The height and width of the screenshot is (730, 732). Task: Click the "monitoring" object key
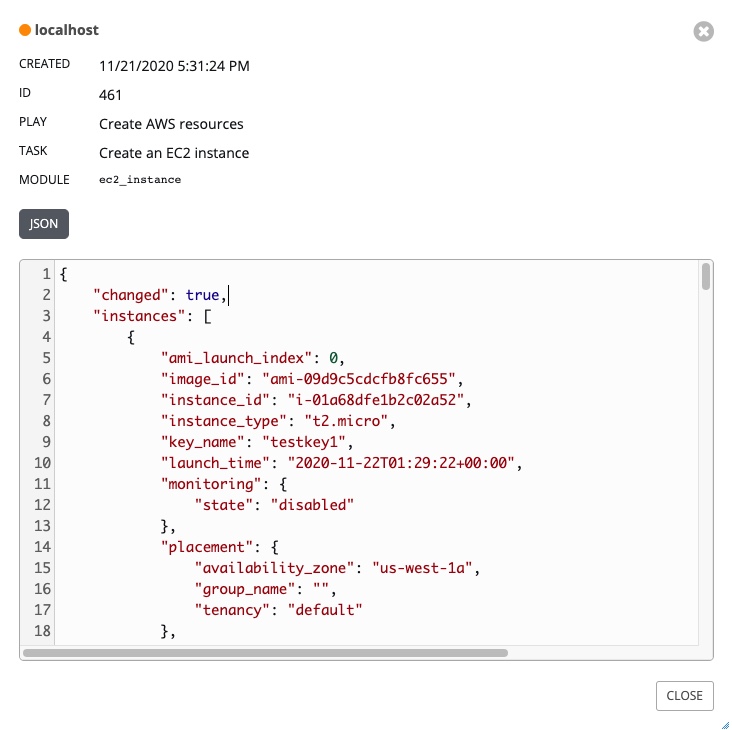tap(207, 484)
